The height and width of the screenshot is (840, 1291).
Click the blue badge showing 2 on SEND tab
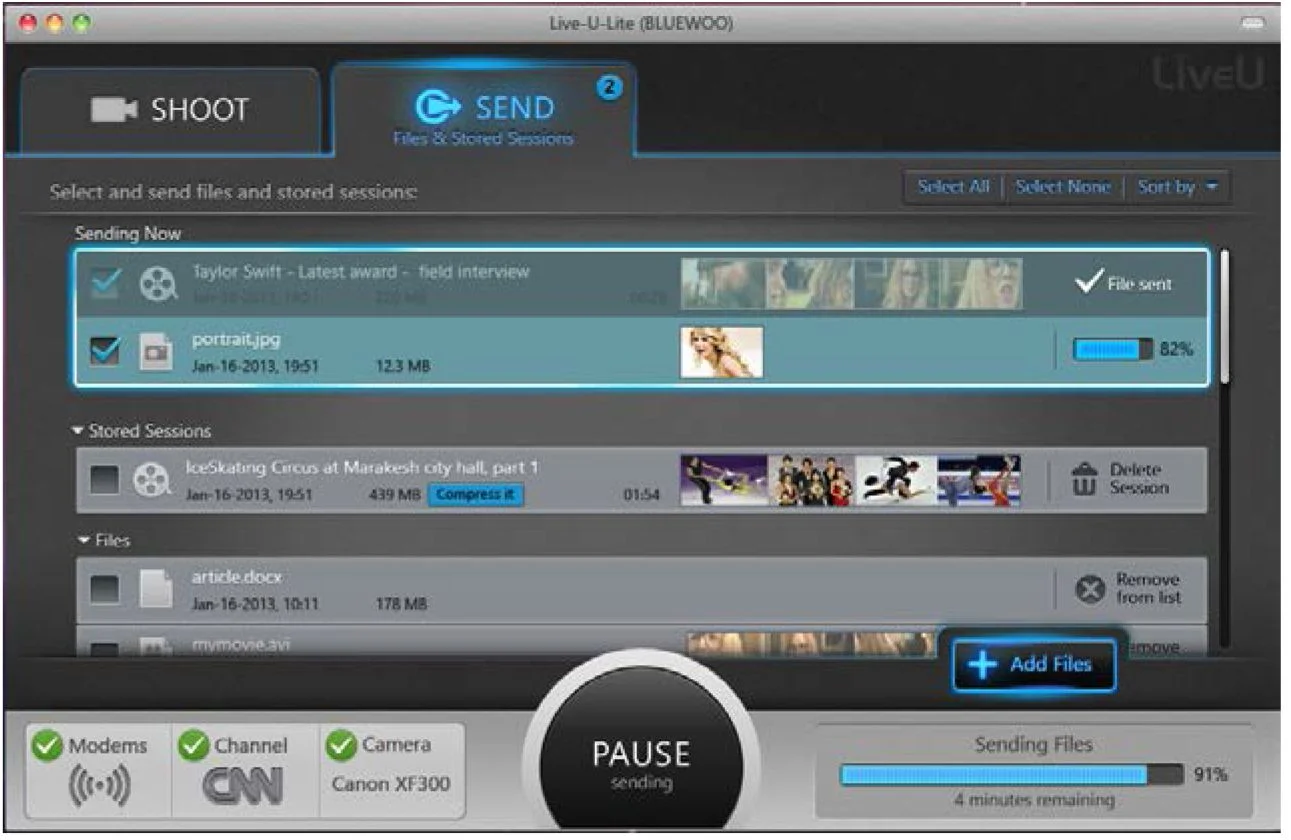click(609, 88)
